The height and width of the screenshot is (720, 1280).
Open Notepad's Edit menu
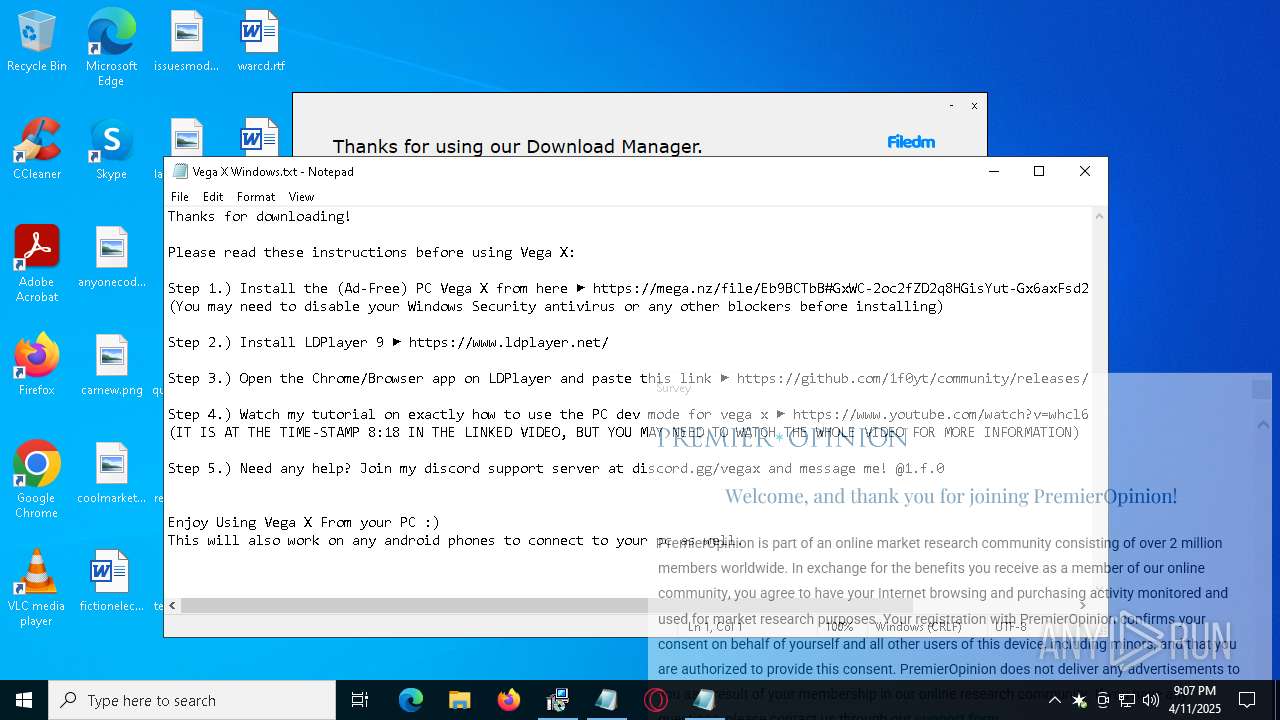pyautogui.click(x=213, y=197)
